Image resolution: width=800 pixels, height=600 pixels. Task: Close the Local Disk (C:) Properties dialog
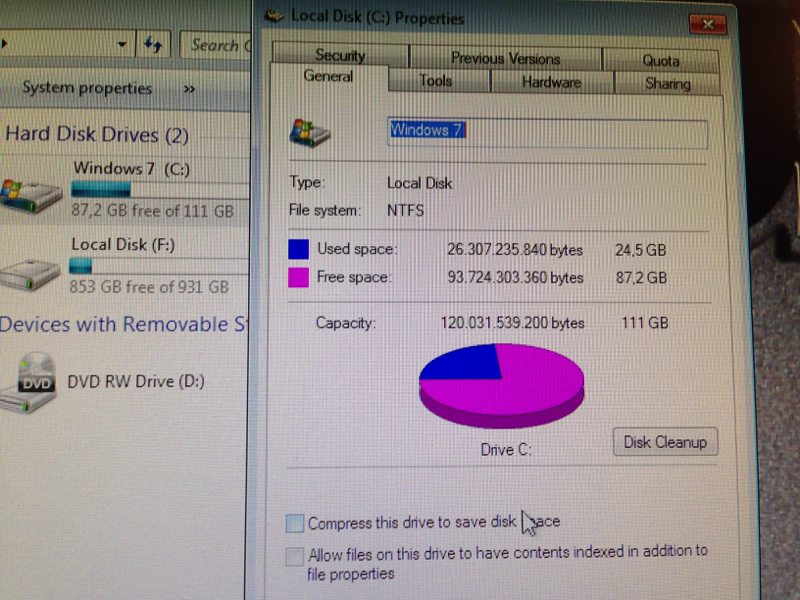click(707, 24)
